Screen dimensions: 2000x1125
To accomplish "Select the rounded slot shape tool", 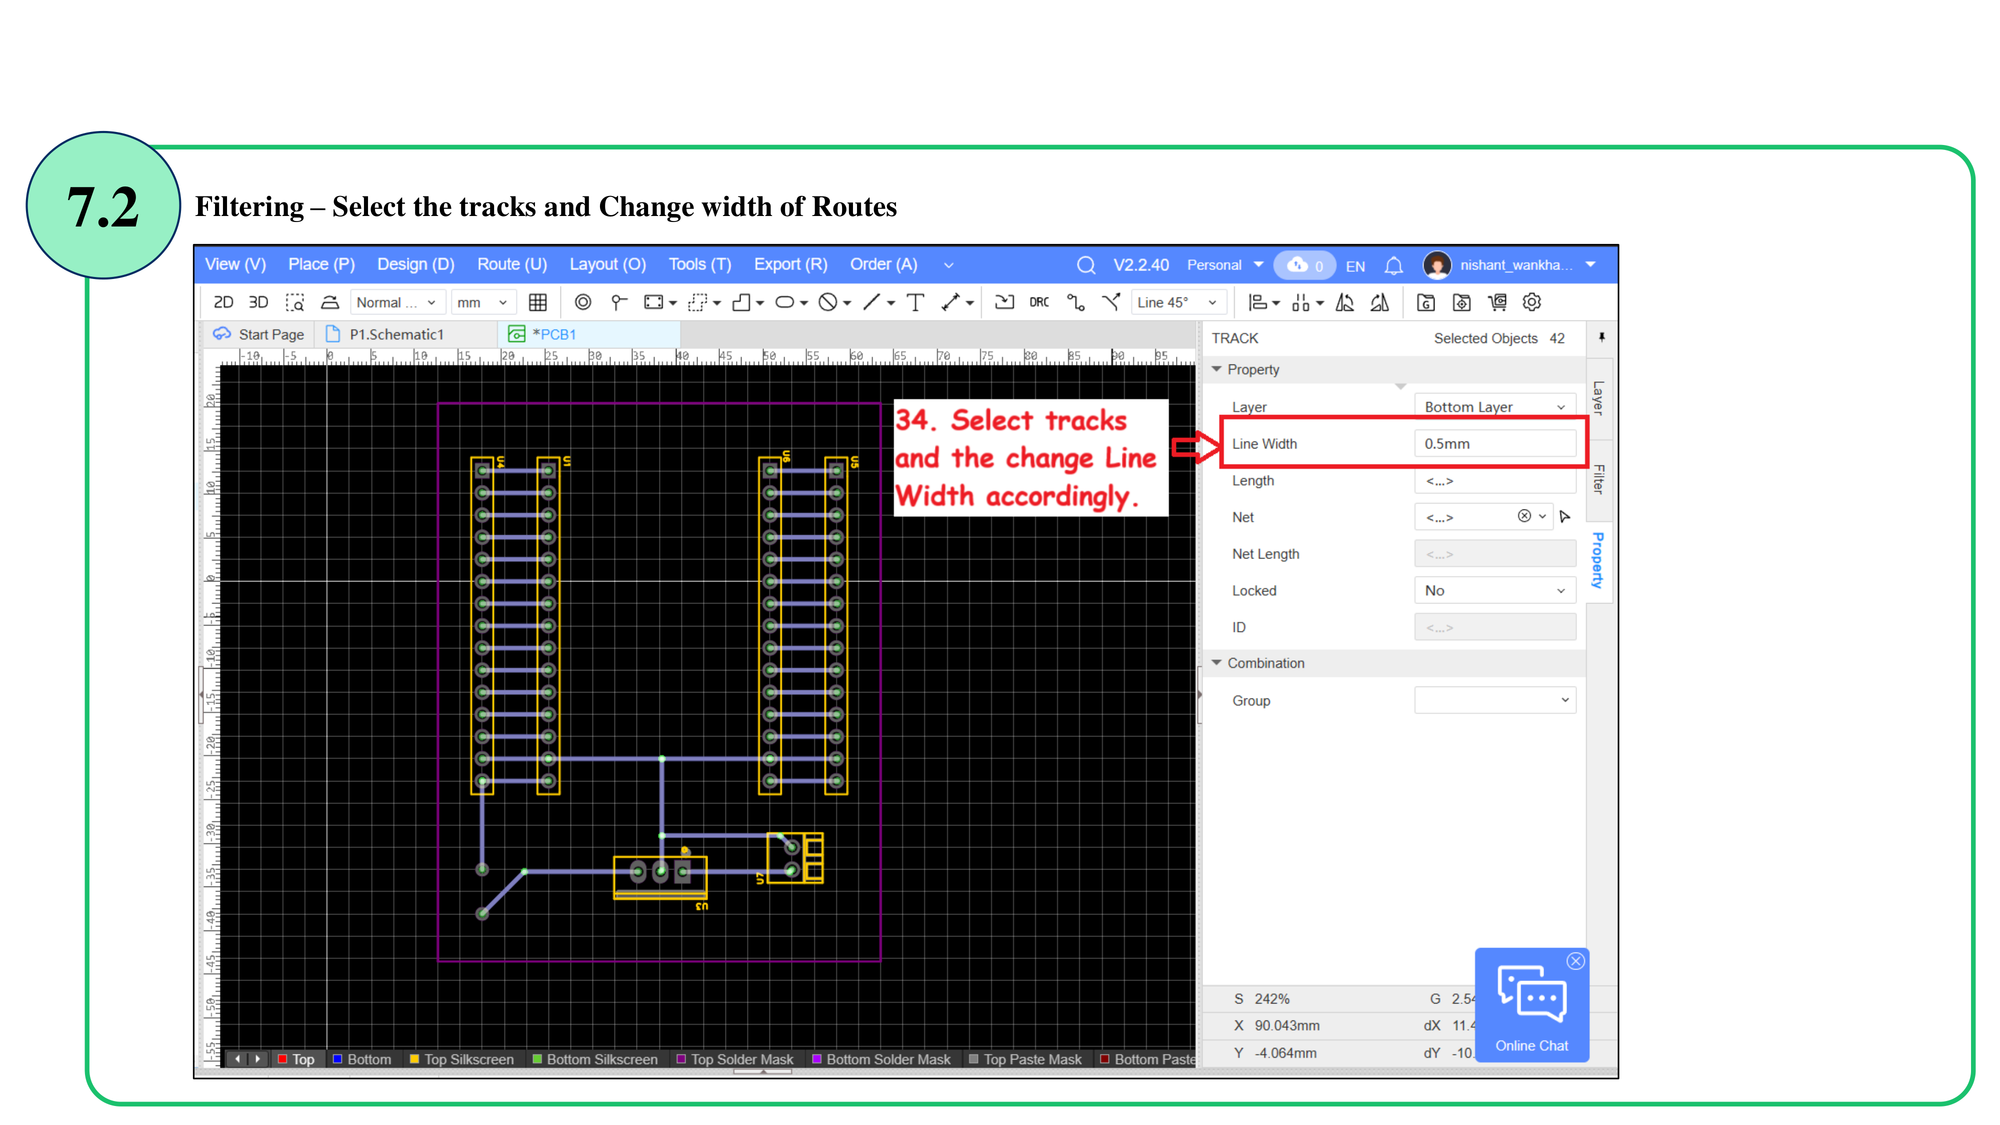I will [785, 302].
